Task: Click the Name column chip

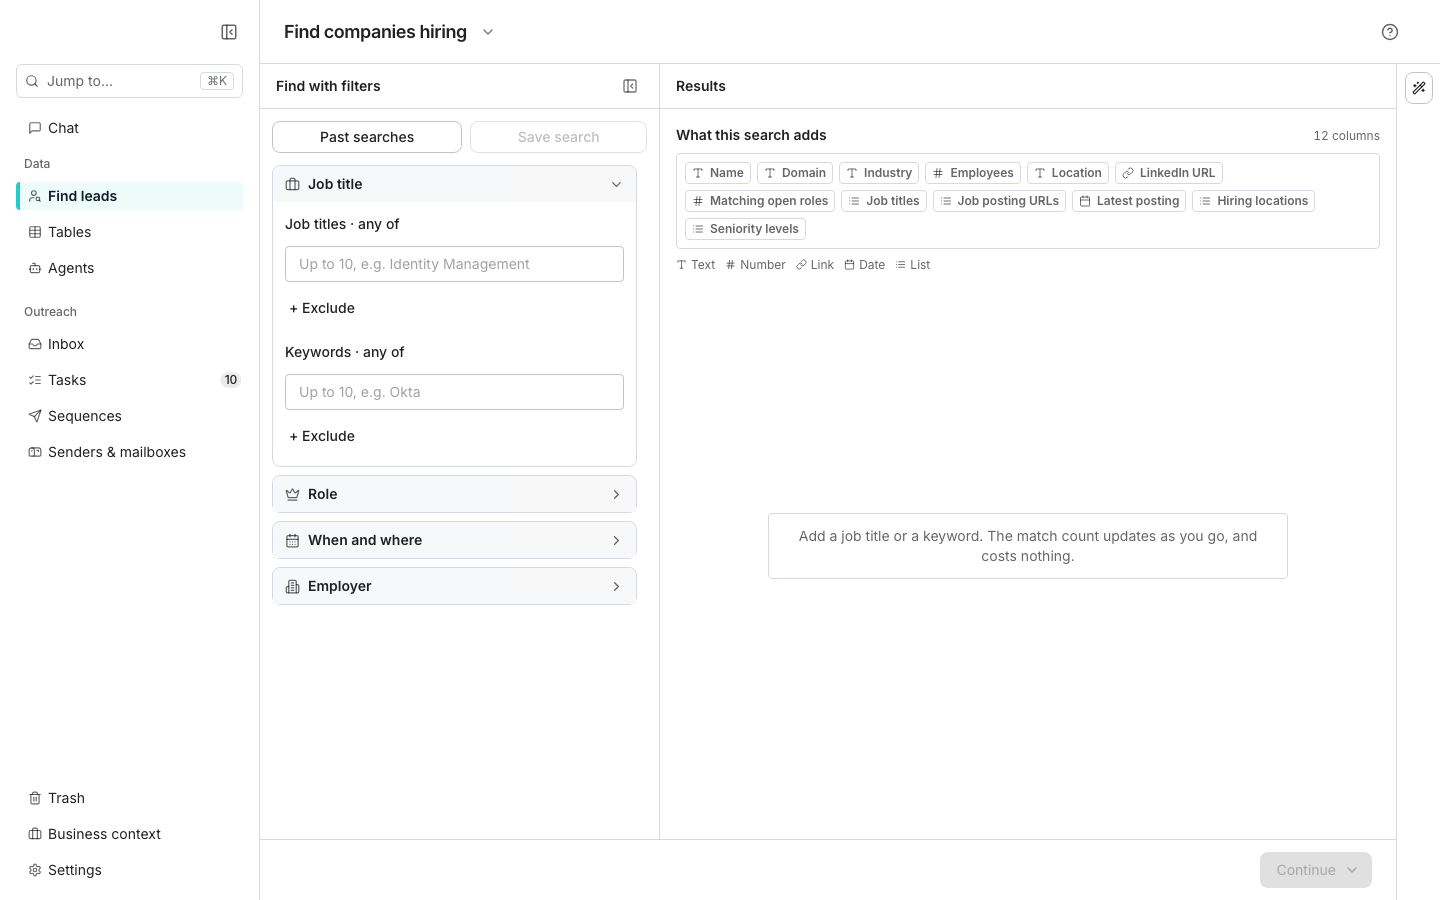Action: tap(718, 173)
